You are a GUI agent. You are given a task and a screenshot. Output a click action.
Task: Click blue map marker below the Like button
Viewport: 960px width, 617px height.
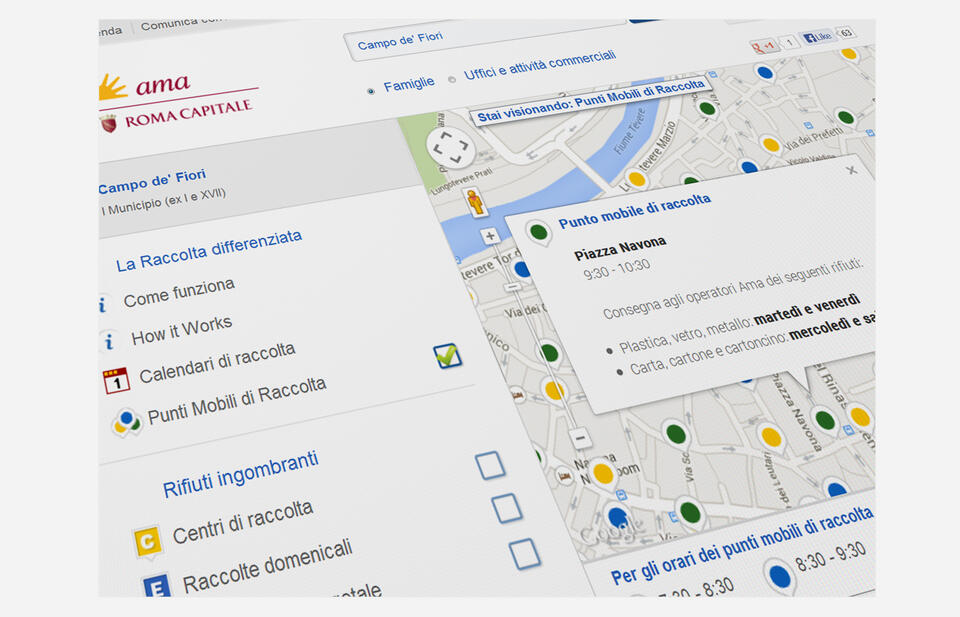765,74
